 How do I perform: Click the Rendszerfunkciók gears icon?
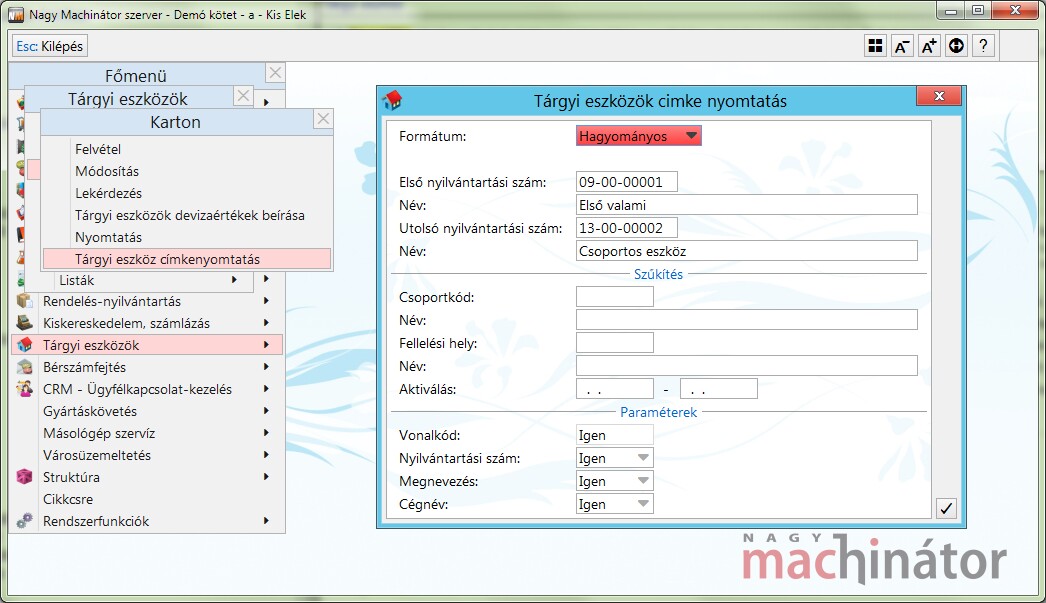(25, 521)
